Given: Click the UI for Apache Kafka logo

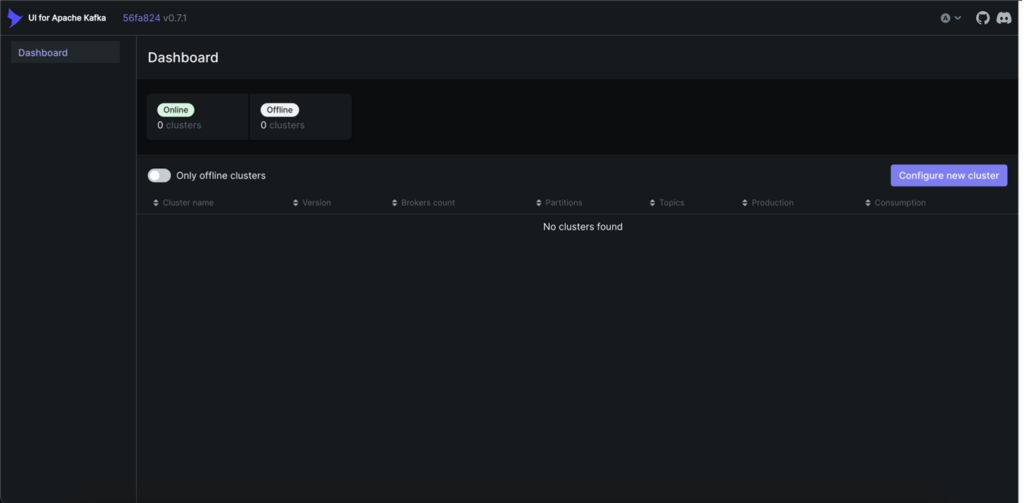Looking at the screenshot, I should 14,18.
